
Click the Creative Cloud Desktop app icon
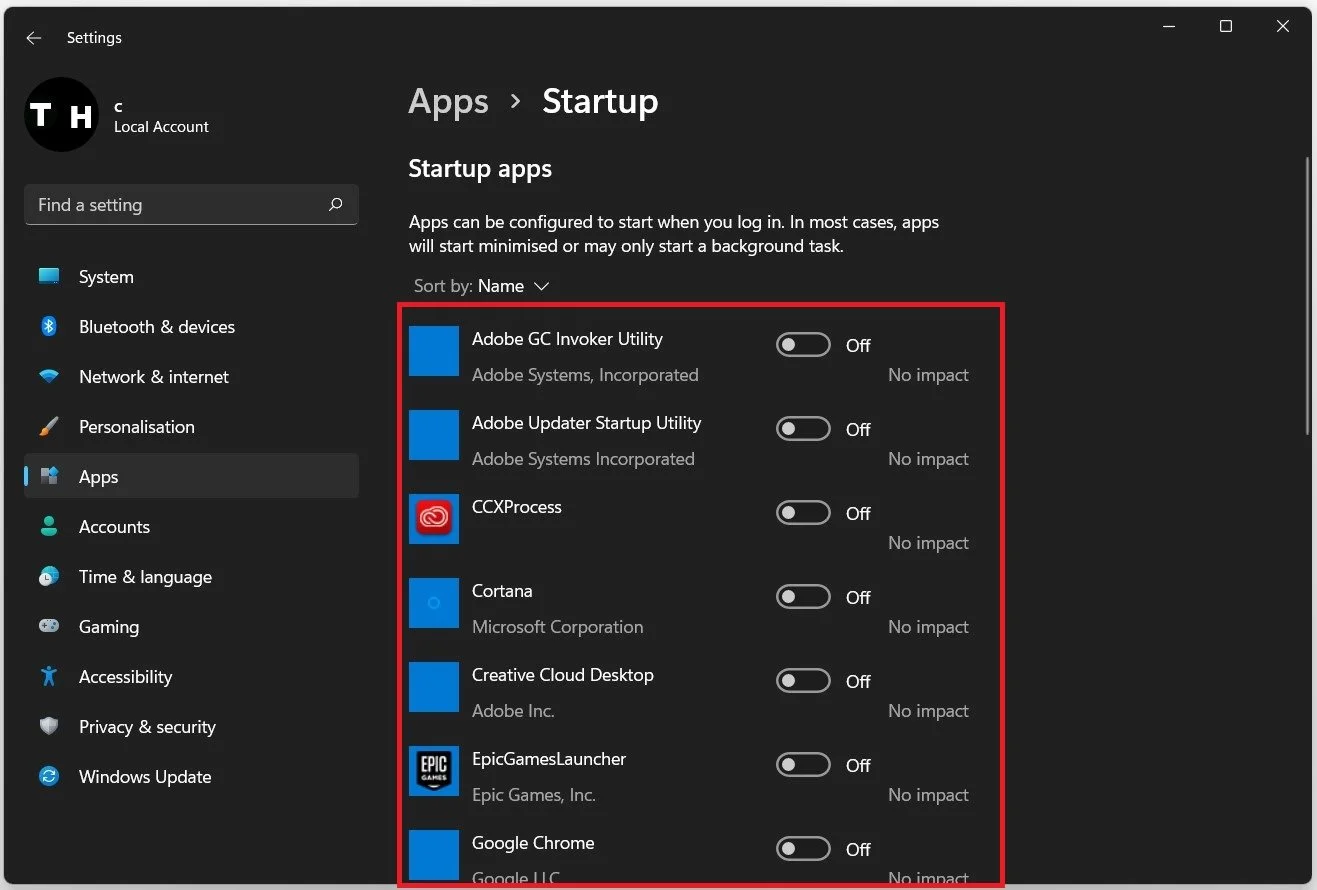click(434, 687)
